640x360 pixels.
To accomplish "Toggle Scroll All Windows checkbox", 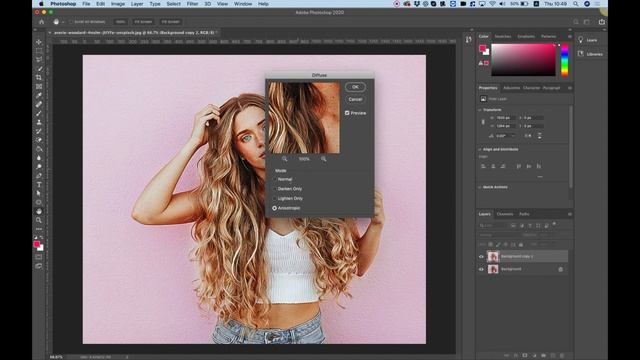I will pos(71,22).
